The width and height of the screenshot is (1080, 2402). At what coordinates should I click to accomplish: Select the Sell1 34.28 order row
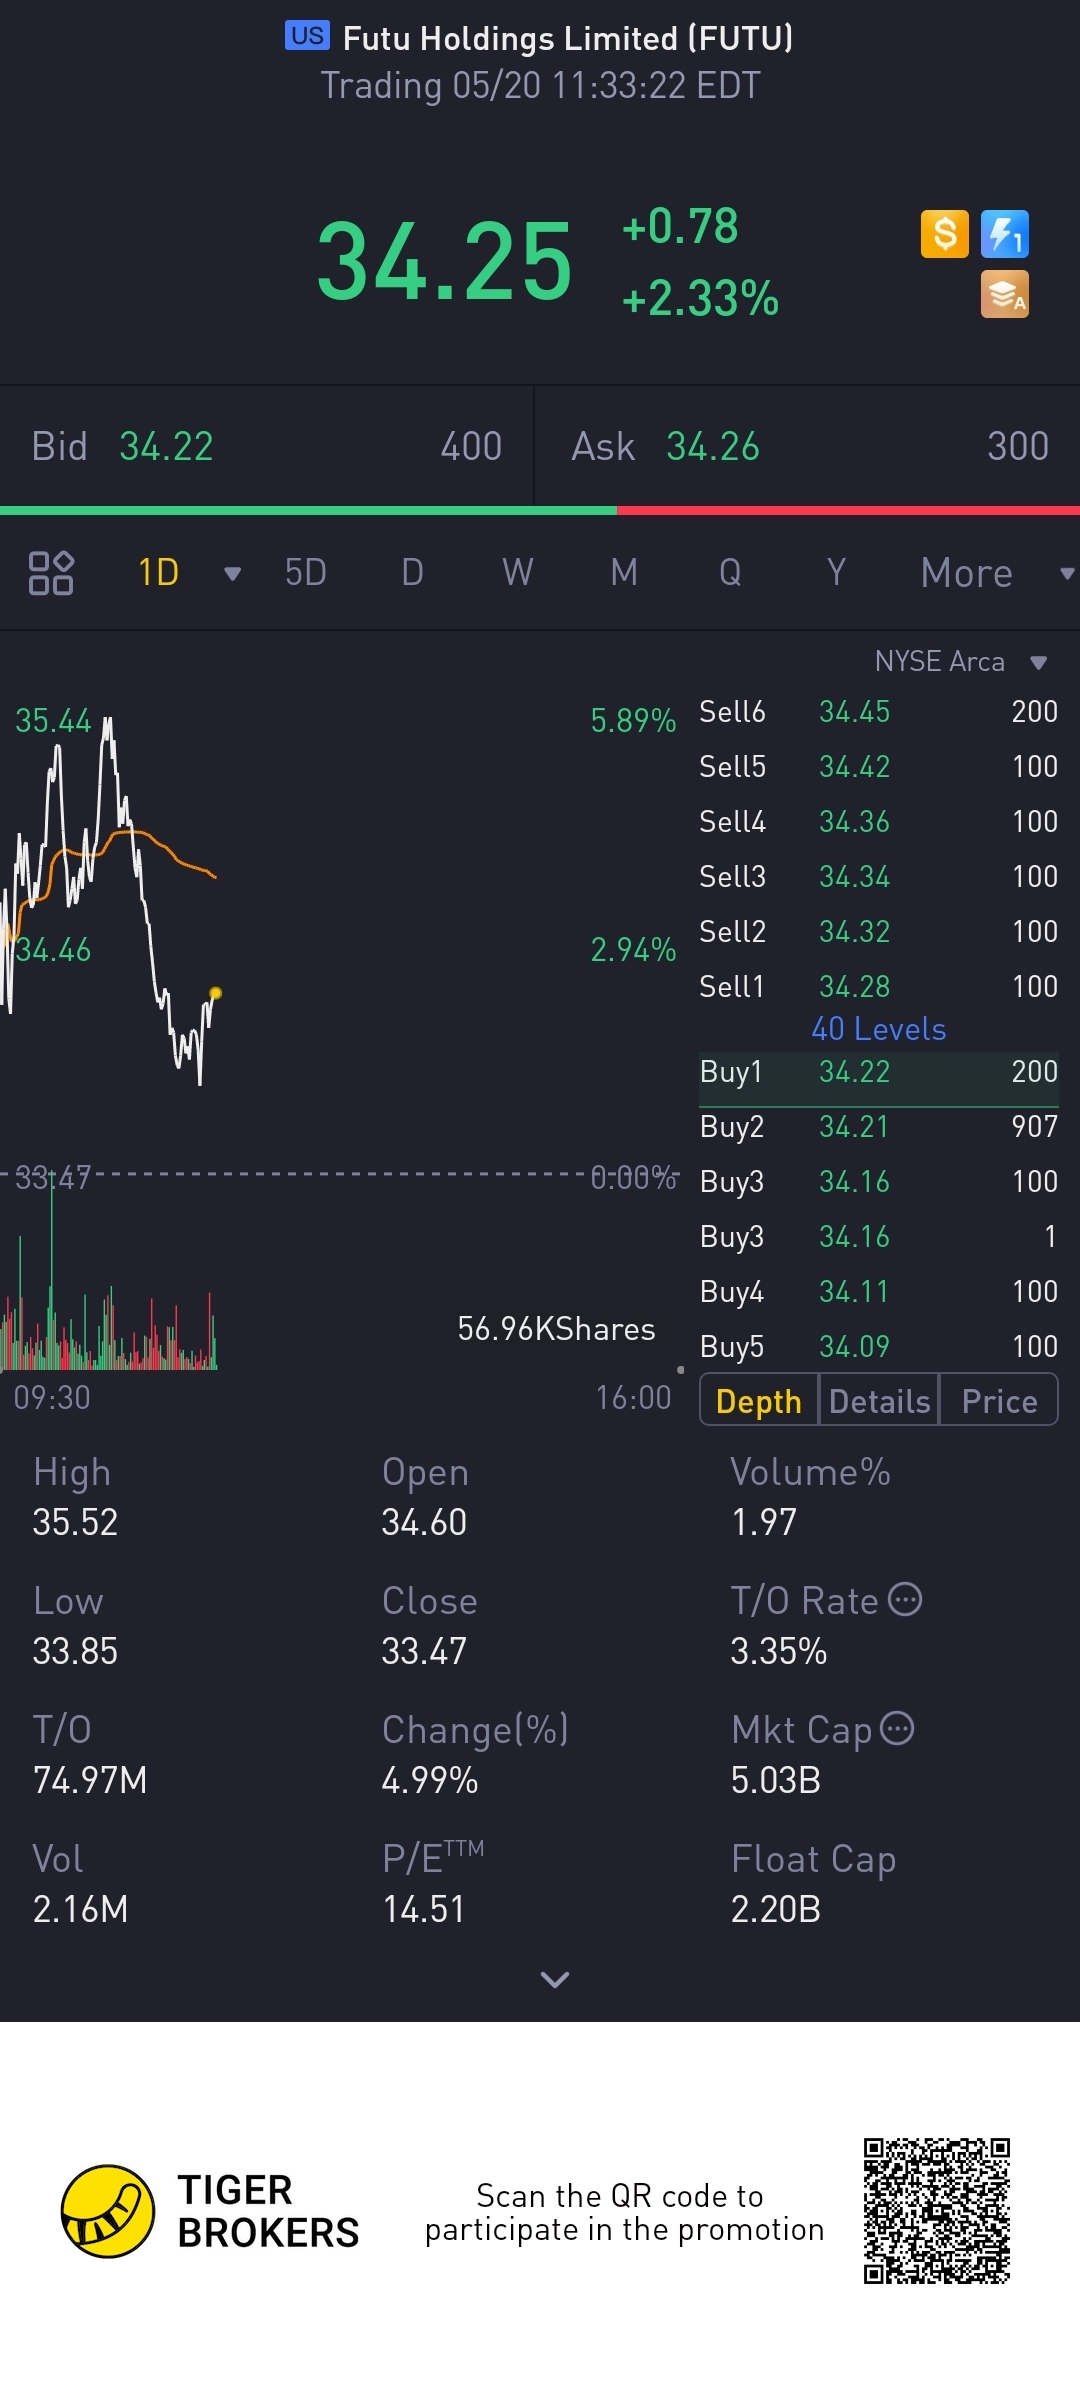click(x=878, y=986)
